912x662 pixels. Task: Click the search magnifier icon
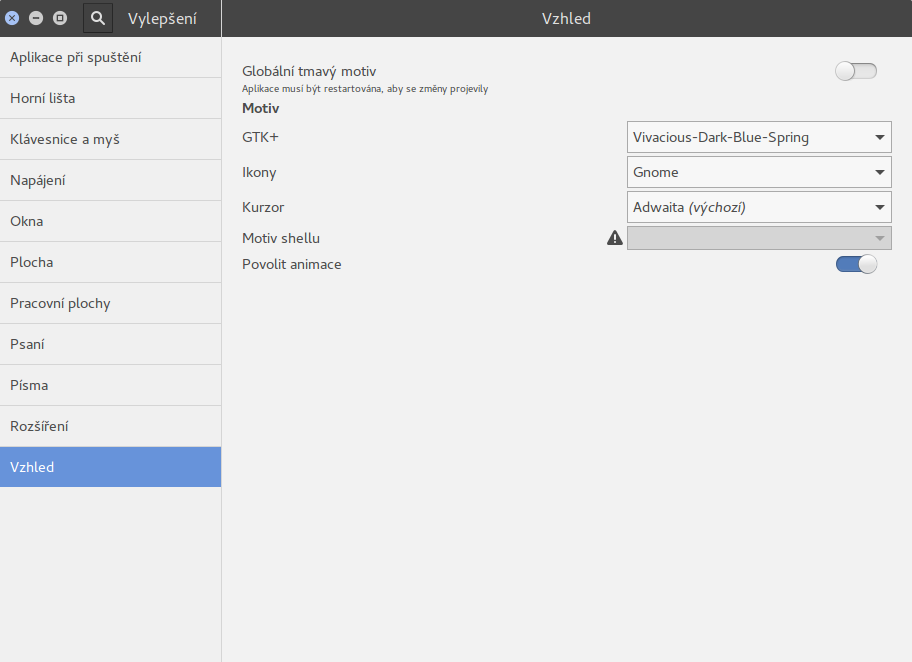[98, 18]
